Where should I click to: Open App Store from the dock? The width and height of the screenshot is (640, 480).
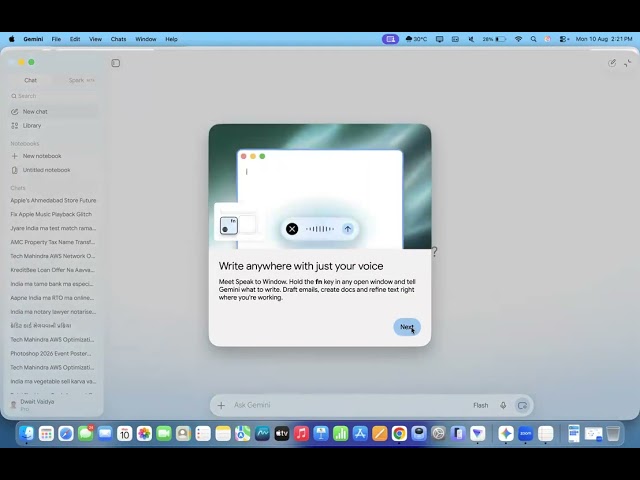pyautogui.click(x=360, y=433)
